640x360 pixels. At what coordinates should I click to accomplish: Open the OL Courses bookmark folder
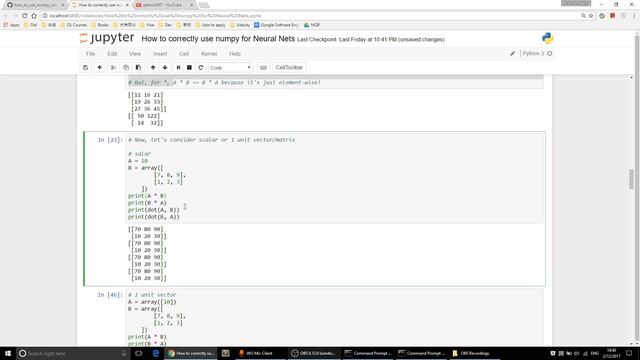(73, 25)
